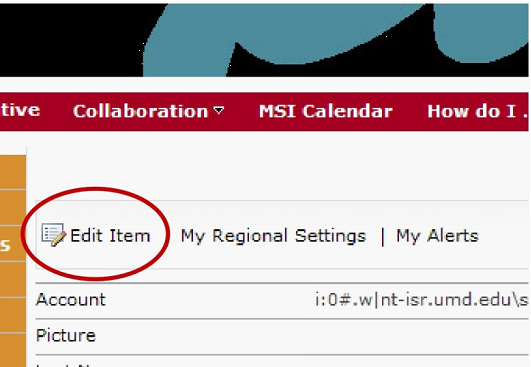Click the partially visible row under Picture
Image resolution: width=531 pixels, height=367 pixels.
(x=282, y=361)
